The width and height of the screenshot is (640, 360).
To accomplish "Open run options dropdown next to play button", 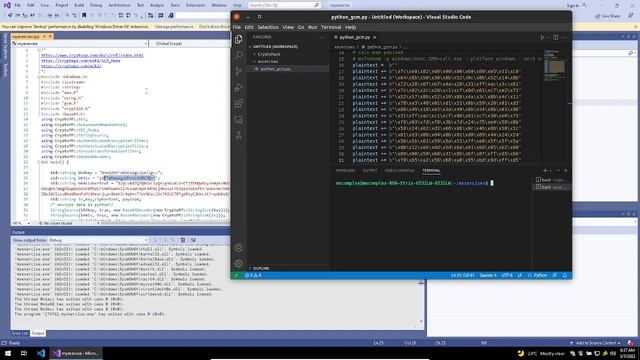I will 548,38.
